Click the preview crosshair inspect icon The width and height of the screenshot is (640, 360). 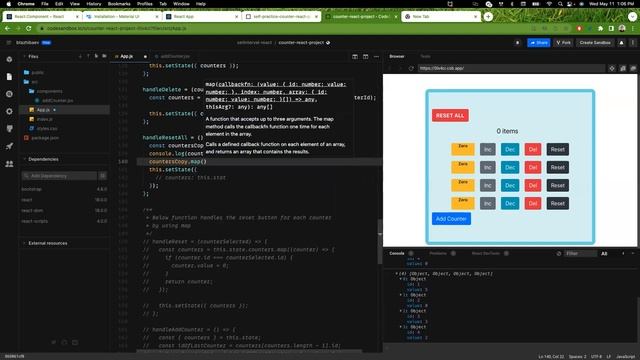pos(612,68)
